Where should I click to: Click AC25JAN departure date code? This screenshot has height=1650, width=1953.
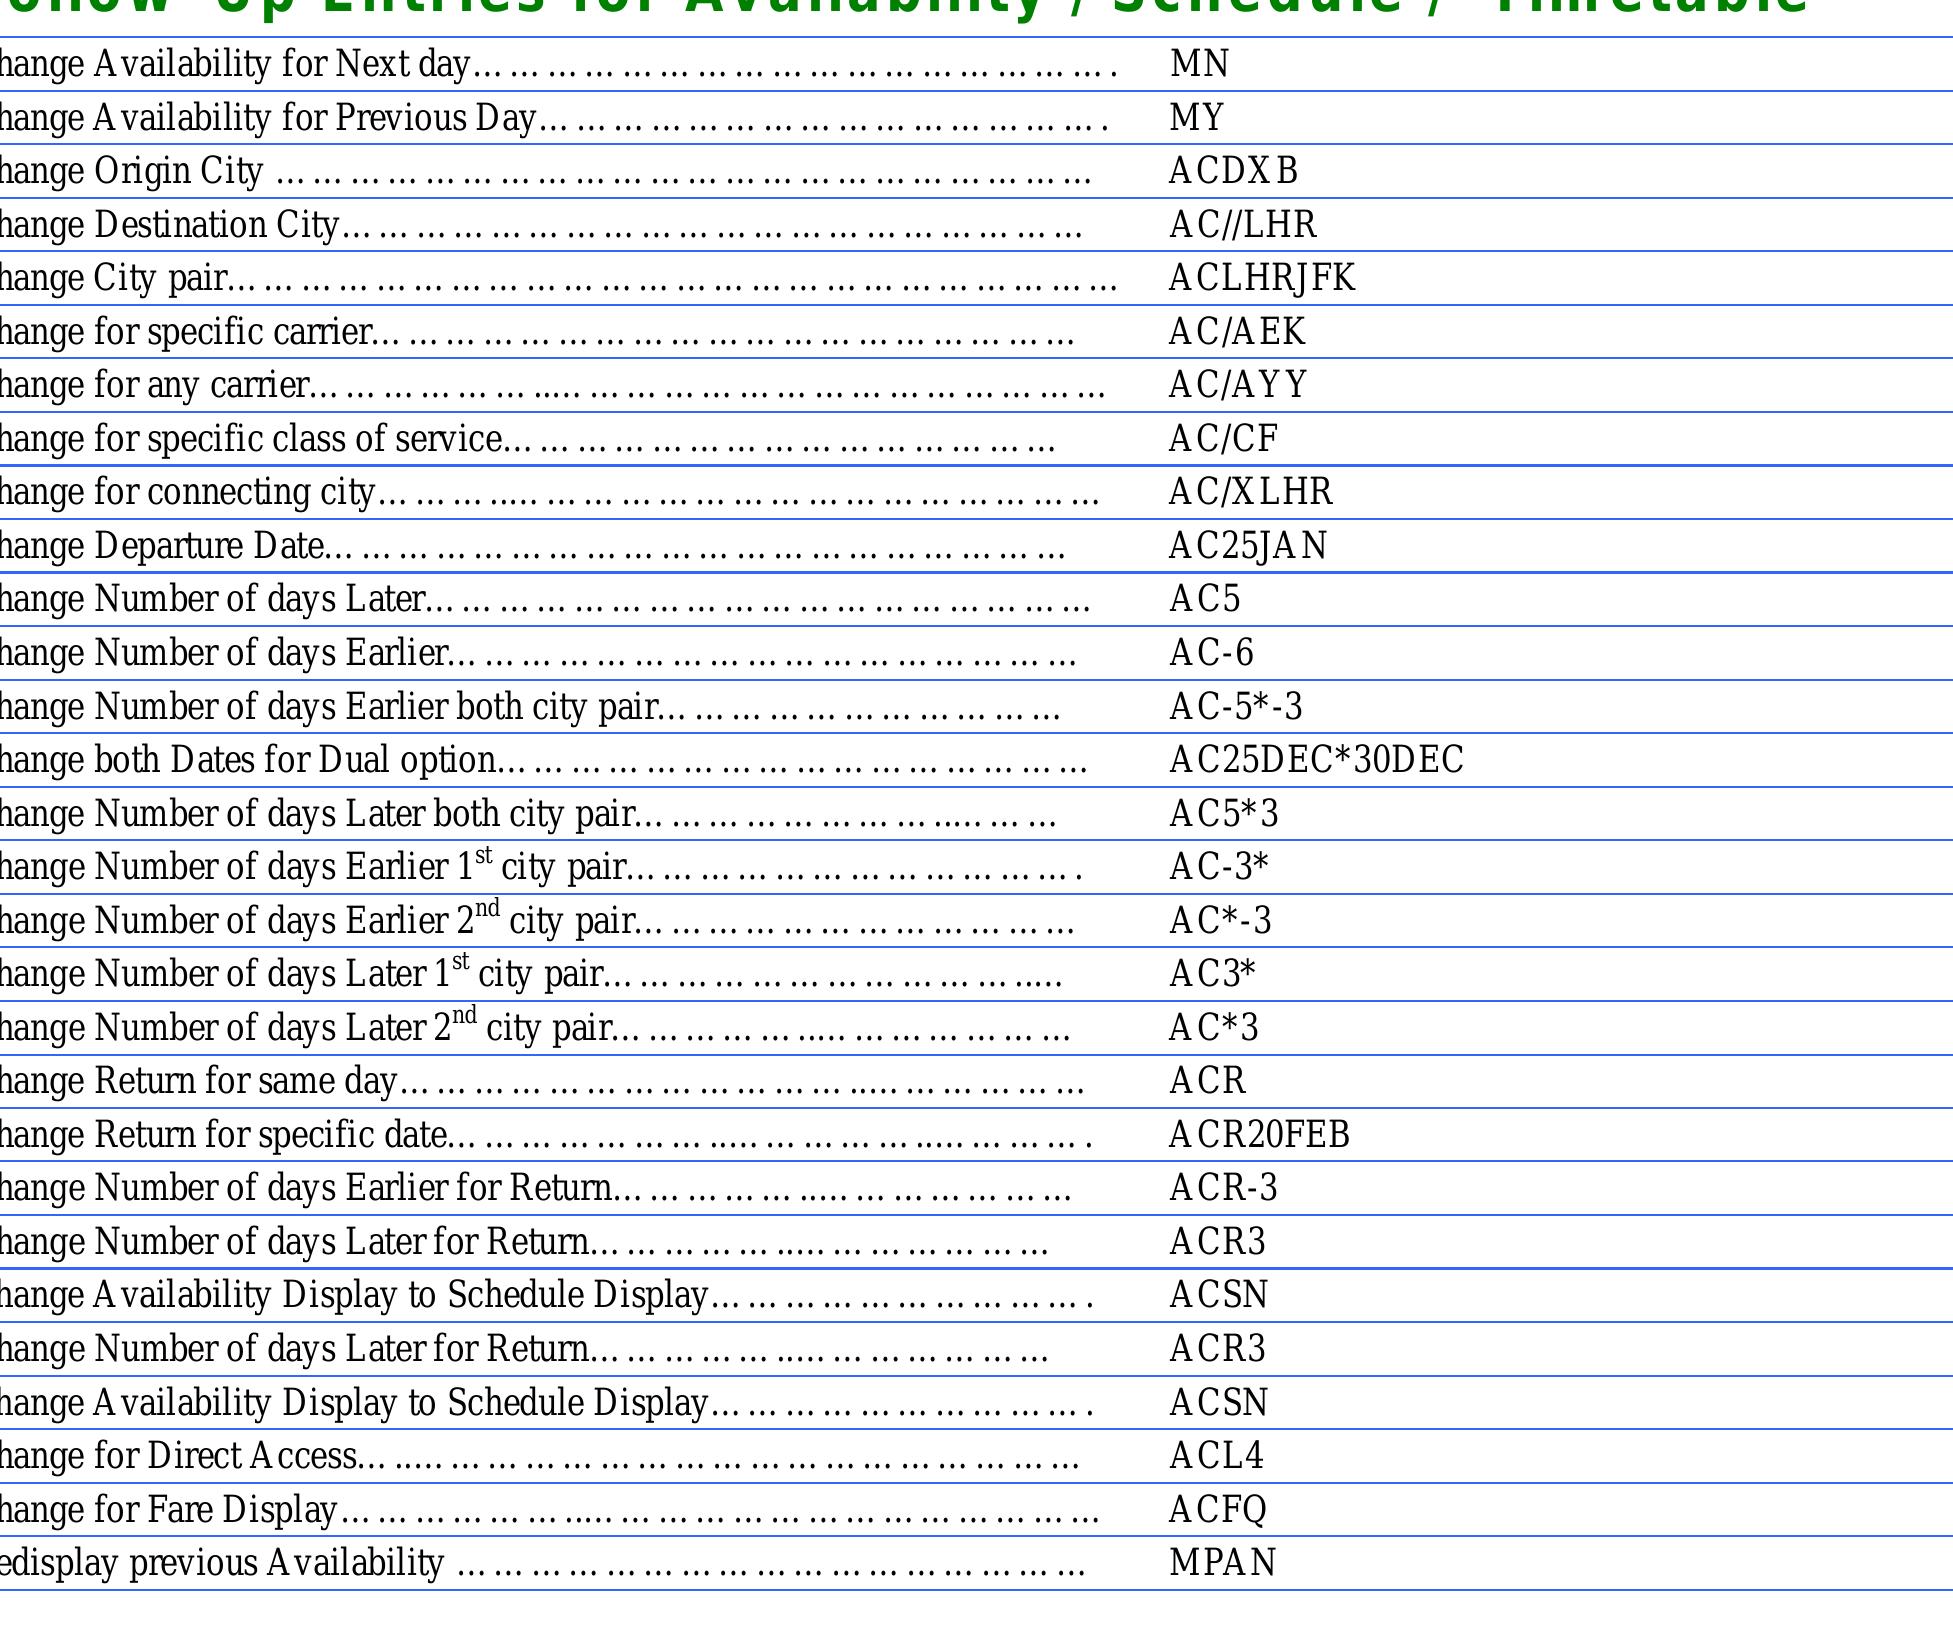[x=1248, y=546]
